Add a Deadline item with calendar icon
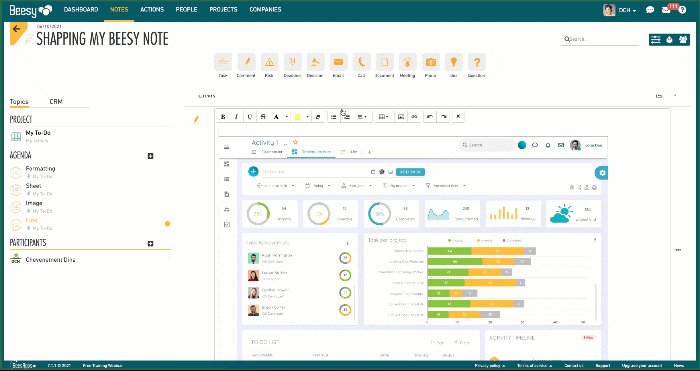 coord(292,62)
